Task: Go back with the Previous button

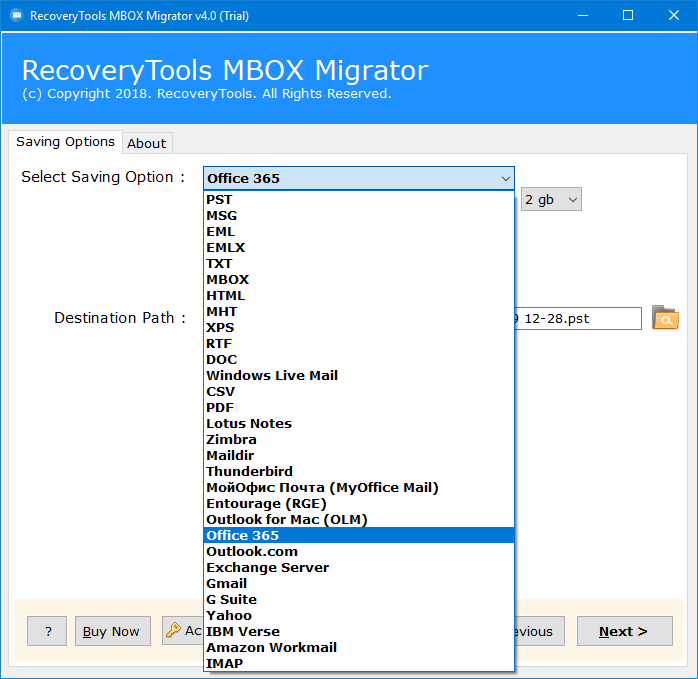Action: tap(540, 631)
